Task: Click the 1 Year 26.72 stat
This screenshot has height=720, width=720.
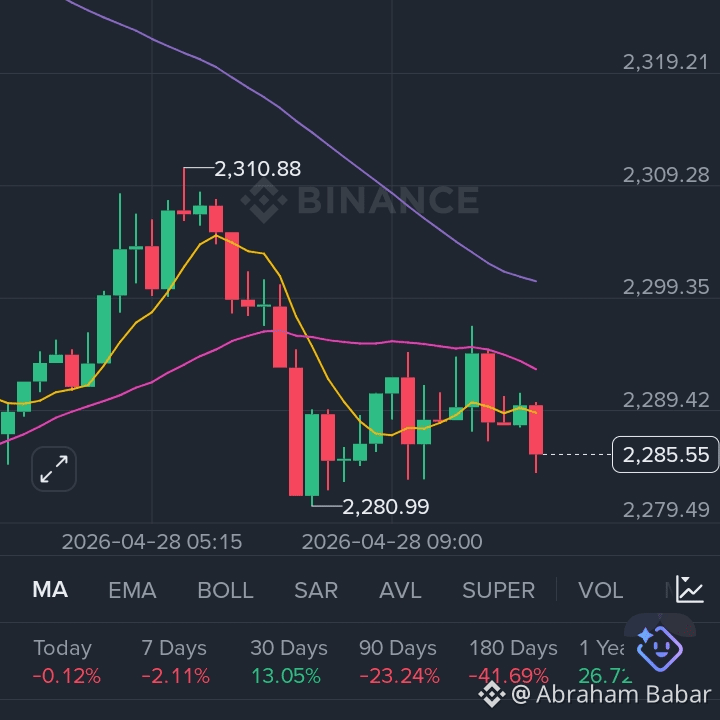Action: [x=604, y=662]
